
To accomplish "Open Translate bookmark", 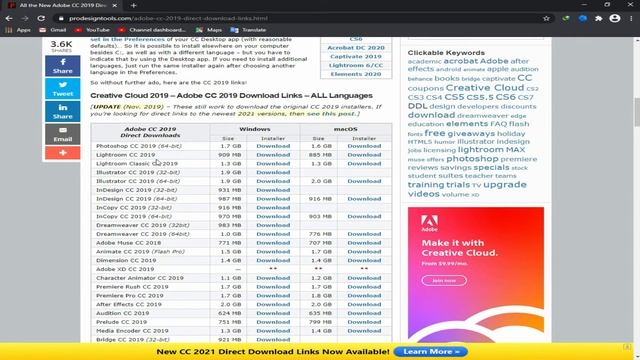I will 249,30.
